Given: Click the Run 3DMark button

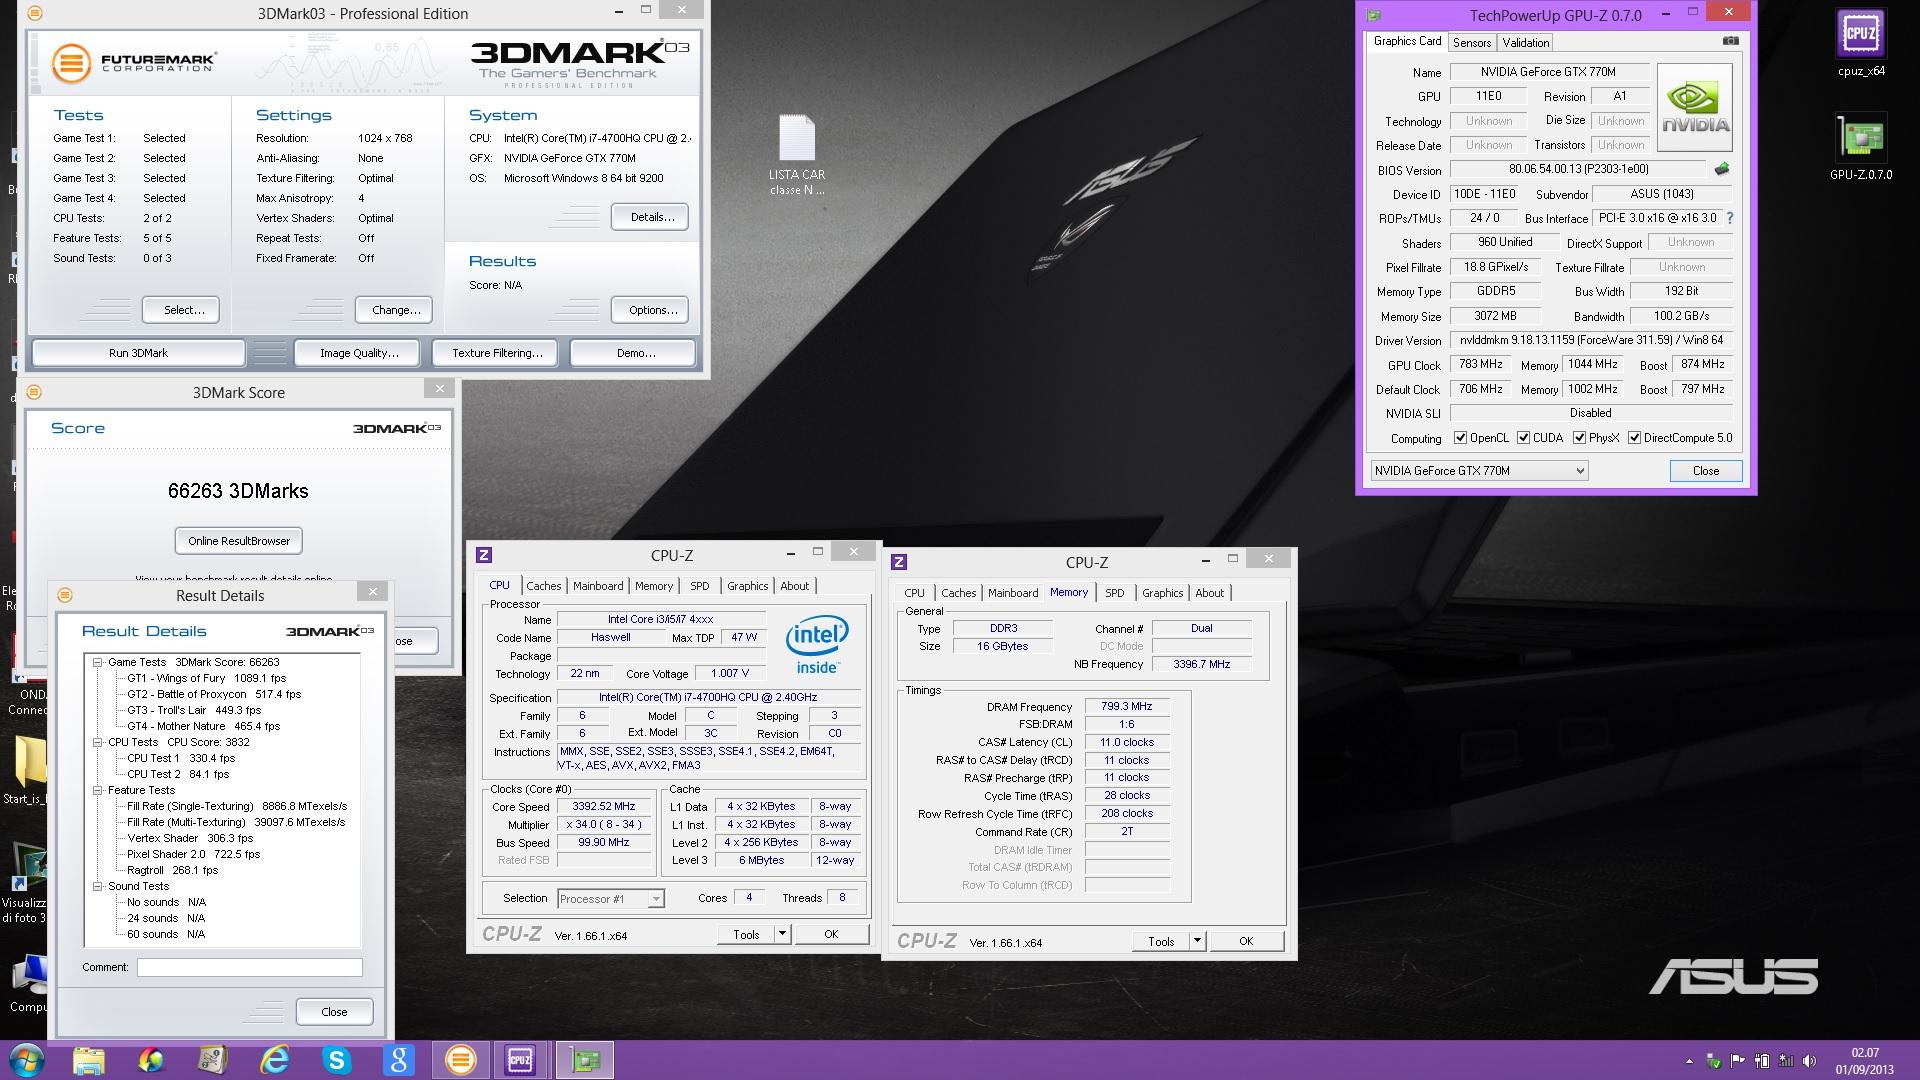Looking at the screenshot, I should 138,353.
